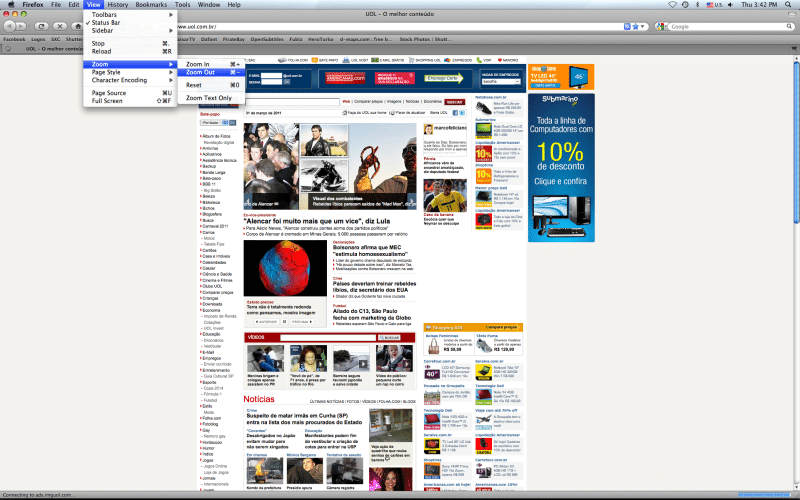Open the OpenSubtitles bookmark
This screenshot has height=500, width=800.
coord(267,39)
